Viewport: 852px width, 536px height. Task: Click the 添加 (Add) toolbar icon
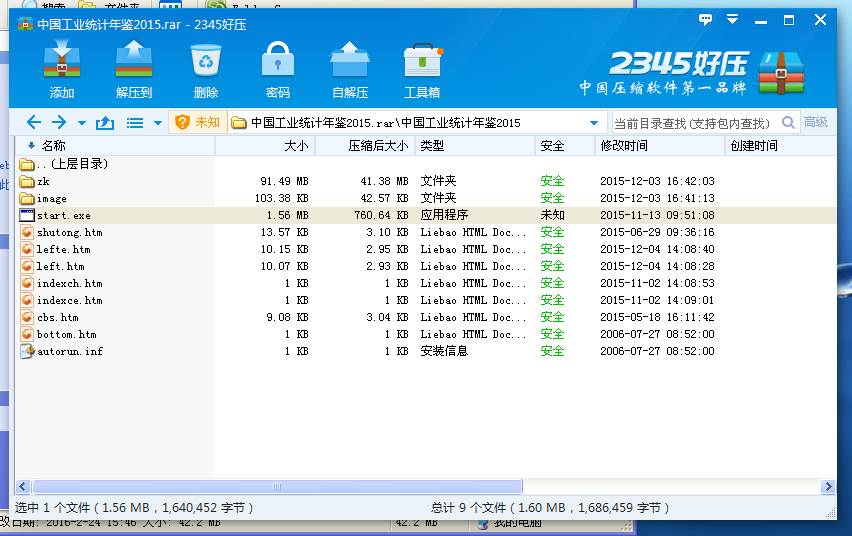coord(62,69)
